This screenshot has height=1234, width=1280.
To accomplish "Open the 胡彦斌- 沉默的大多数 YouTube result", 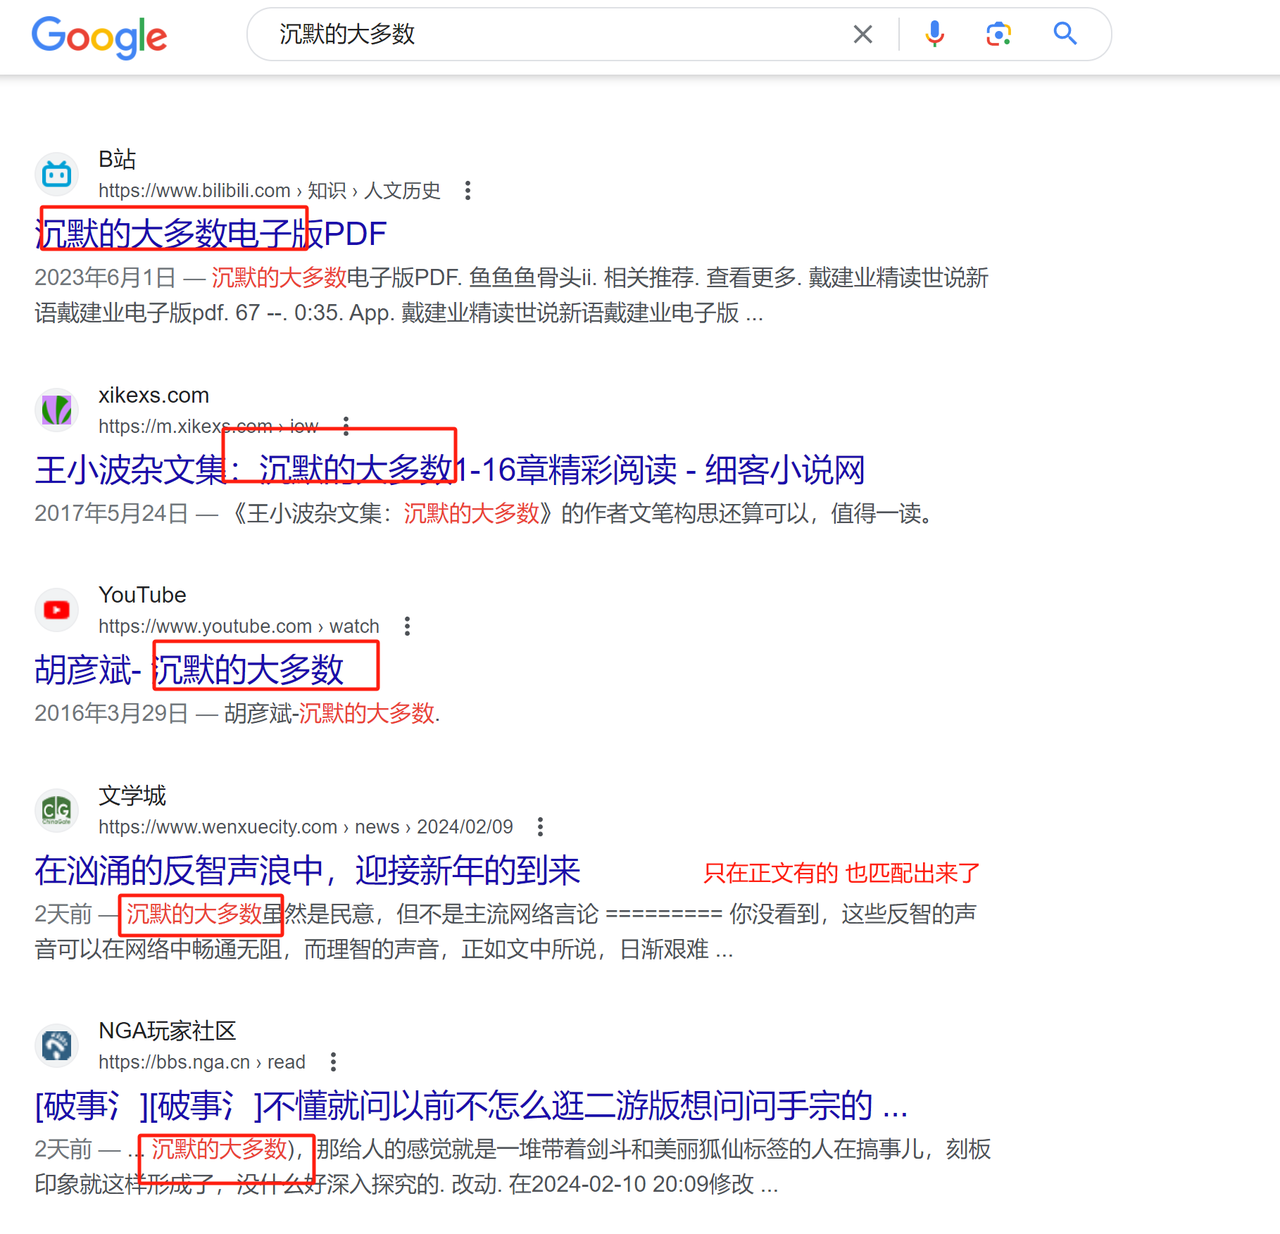I will click(x=190, y=670).
